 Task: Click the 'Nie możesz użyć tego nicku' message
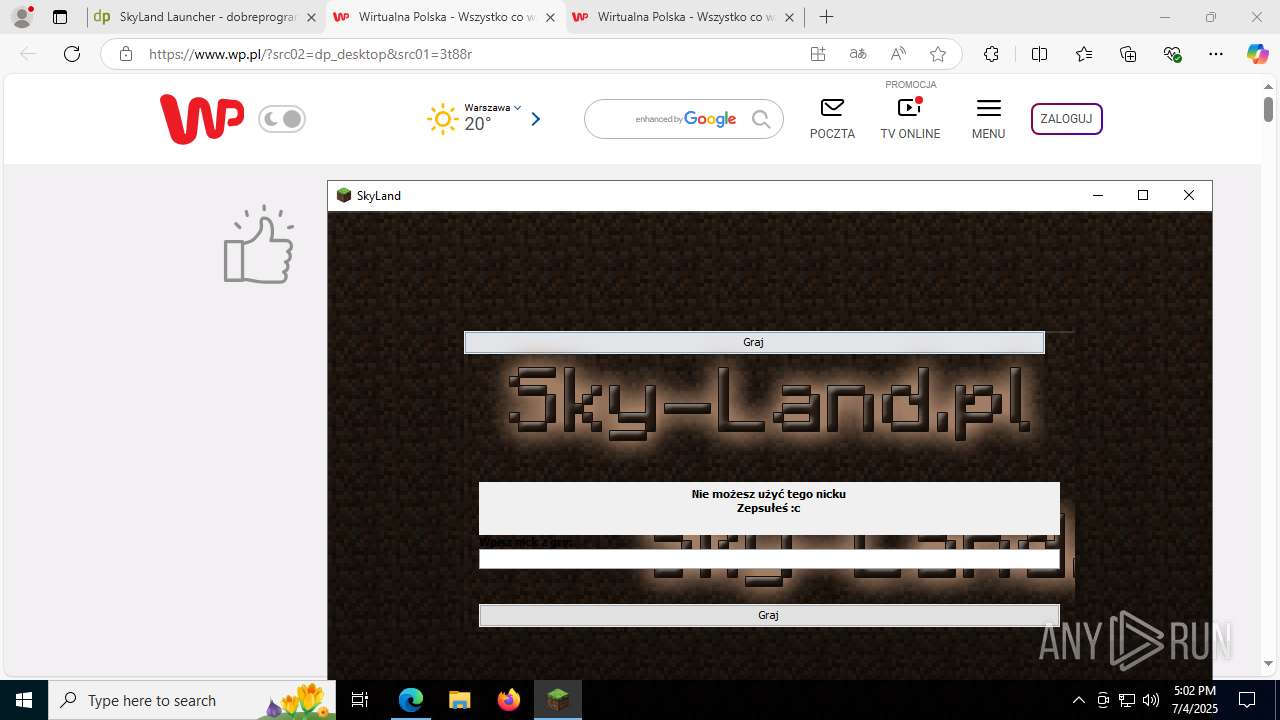(x=768, y=494)
